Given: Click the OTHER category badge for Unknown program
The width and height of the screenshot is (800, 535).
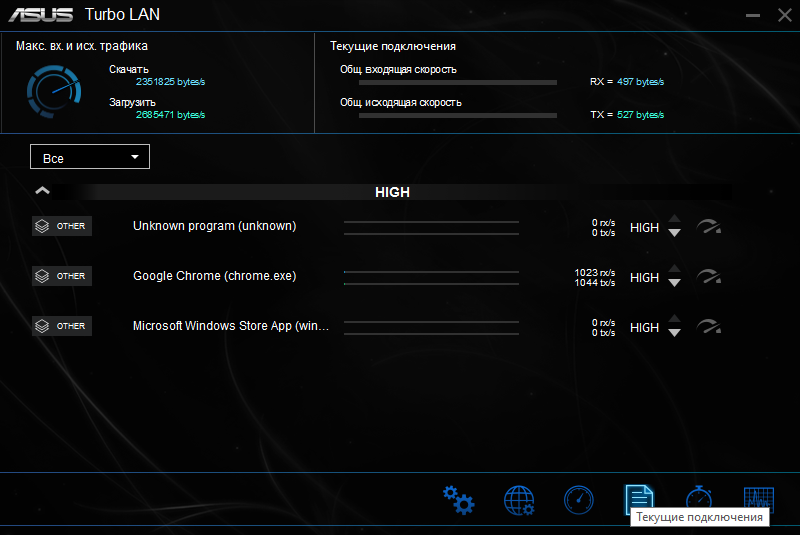Looking at the screenshot, I should tap(62, 226).
